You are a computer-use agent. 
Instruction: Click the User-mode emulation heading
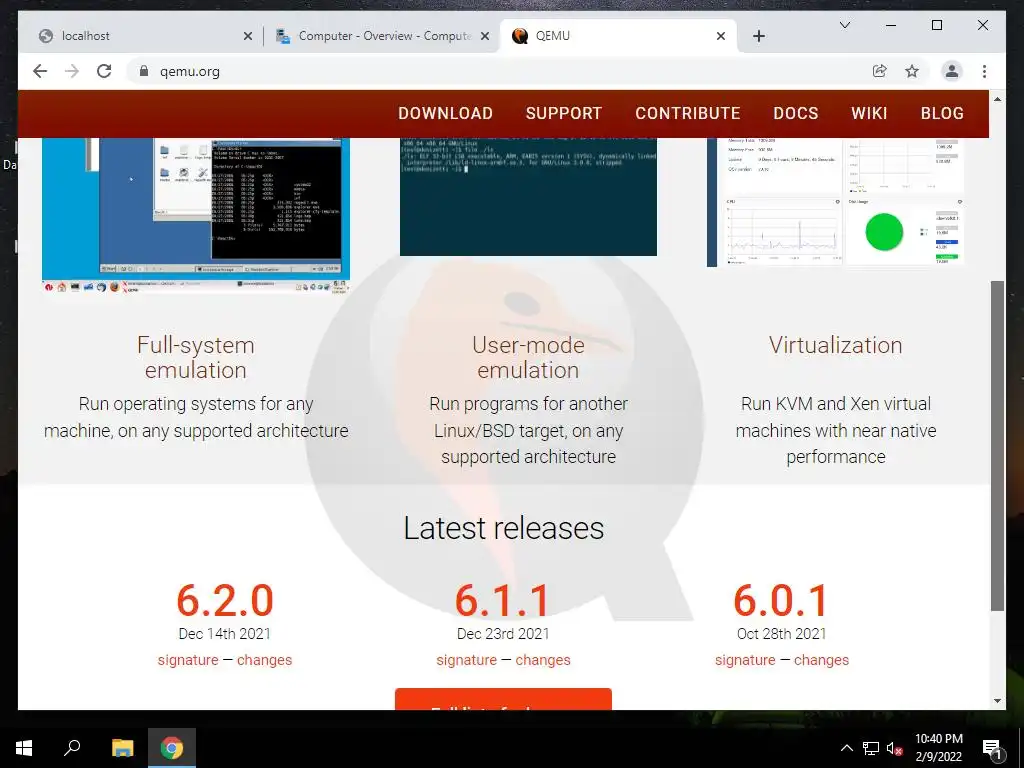tap(528, 357)
